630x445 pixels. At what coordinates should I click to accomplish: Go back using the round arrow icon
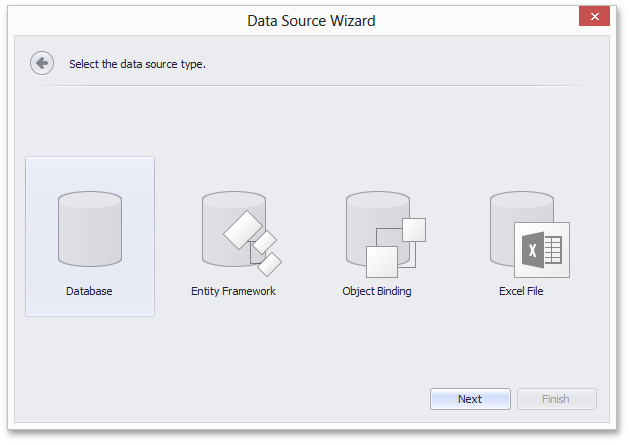pos(42,63)
